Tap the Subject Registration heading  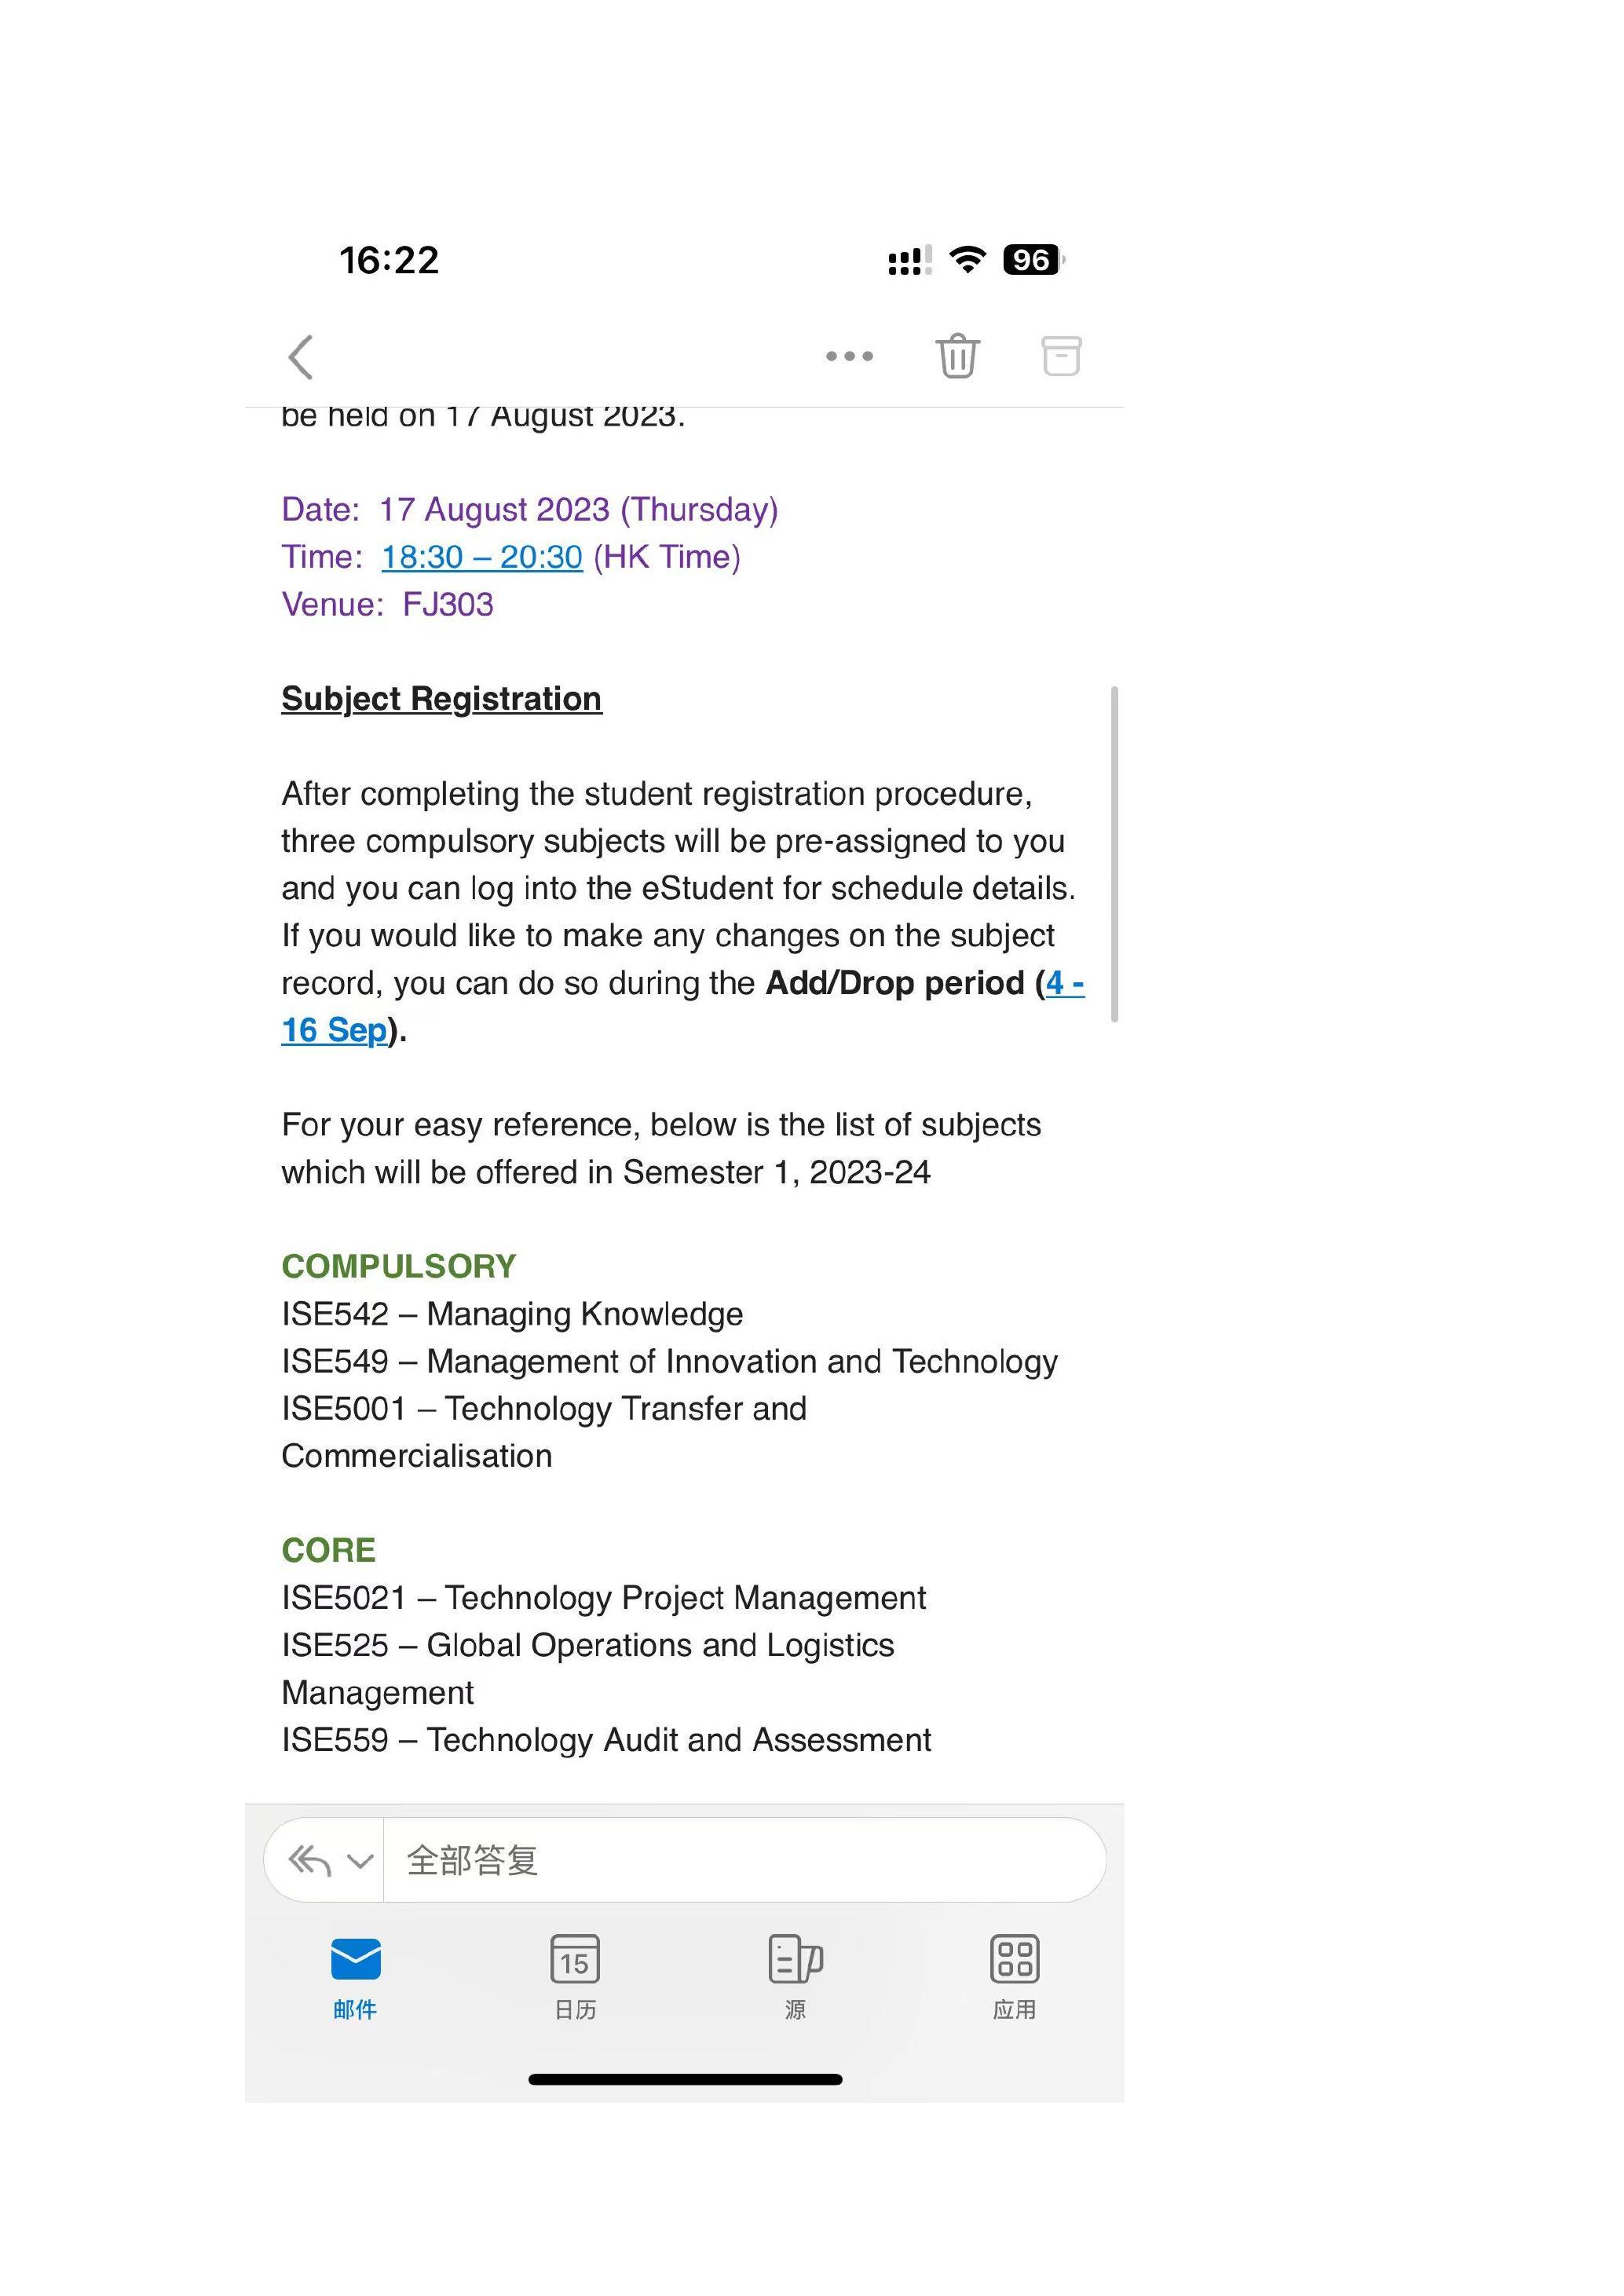[x=441, y=699]
